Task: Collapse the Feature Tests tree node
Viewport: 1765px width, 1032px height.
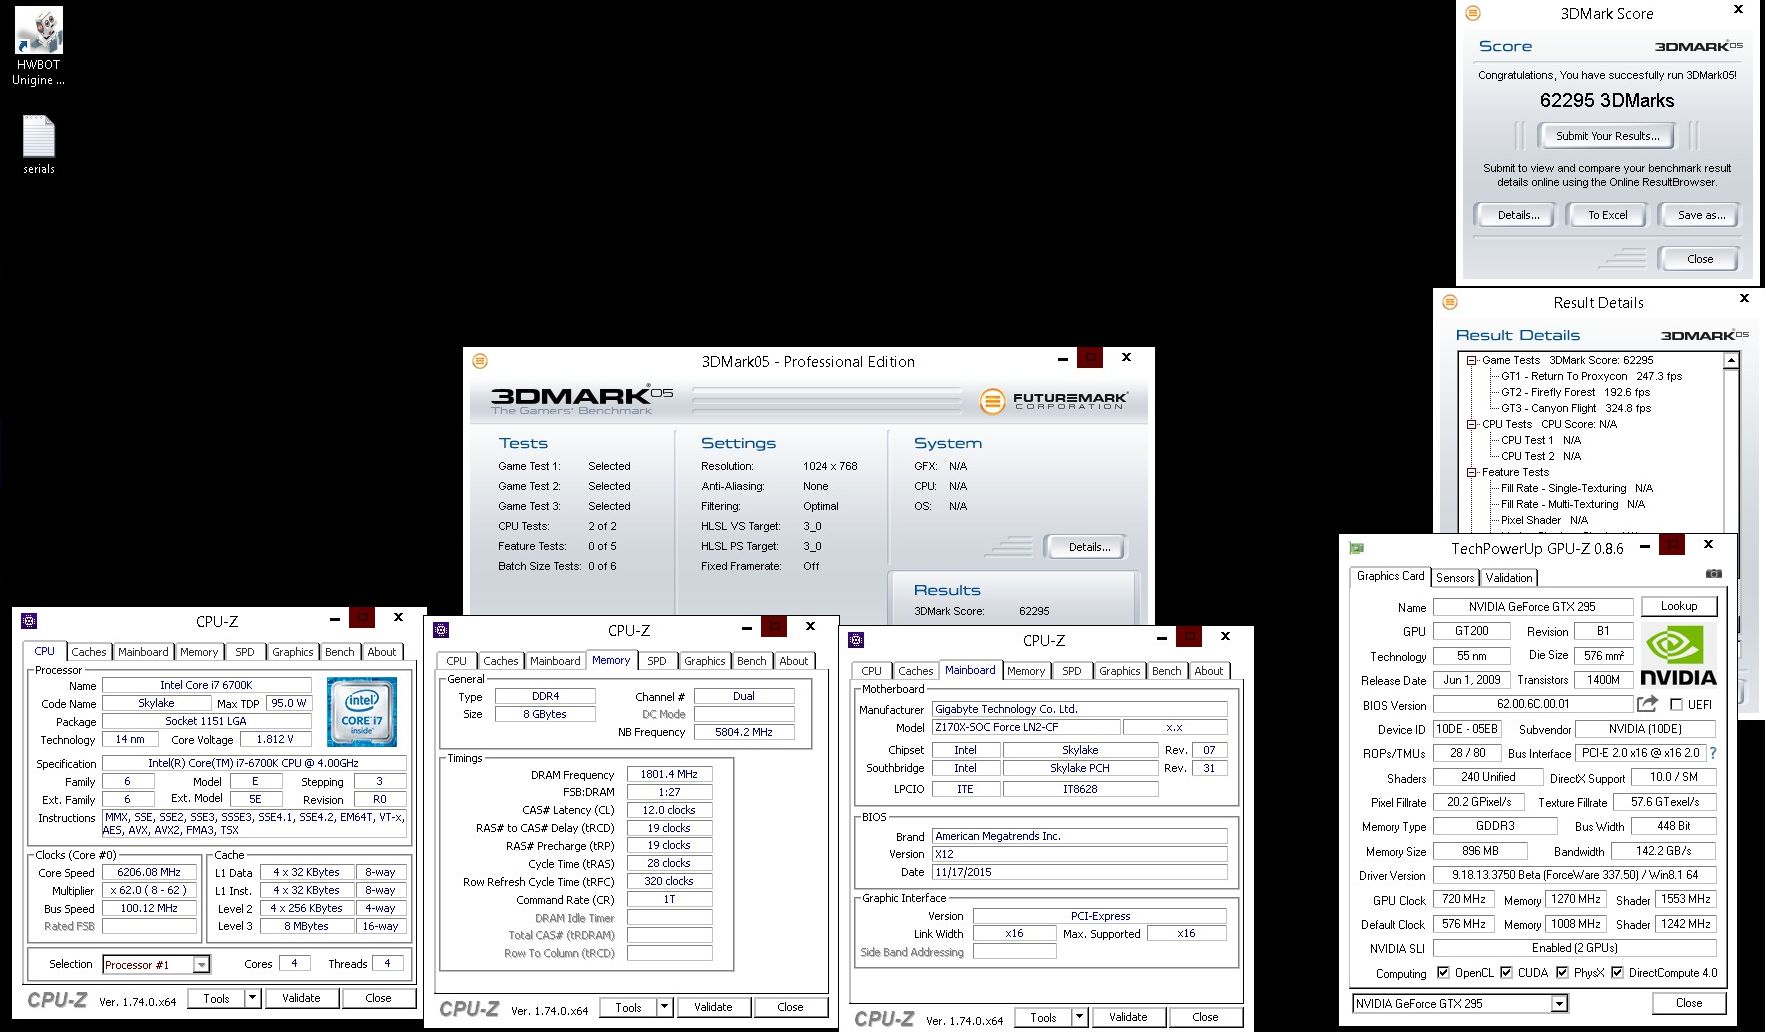Action: pyautogui.click(x=1472, y=473)
